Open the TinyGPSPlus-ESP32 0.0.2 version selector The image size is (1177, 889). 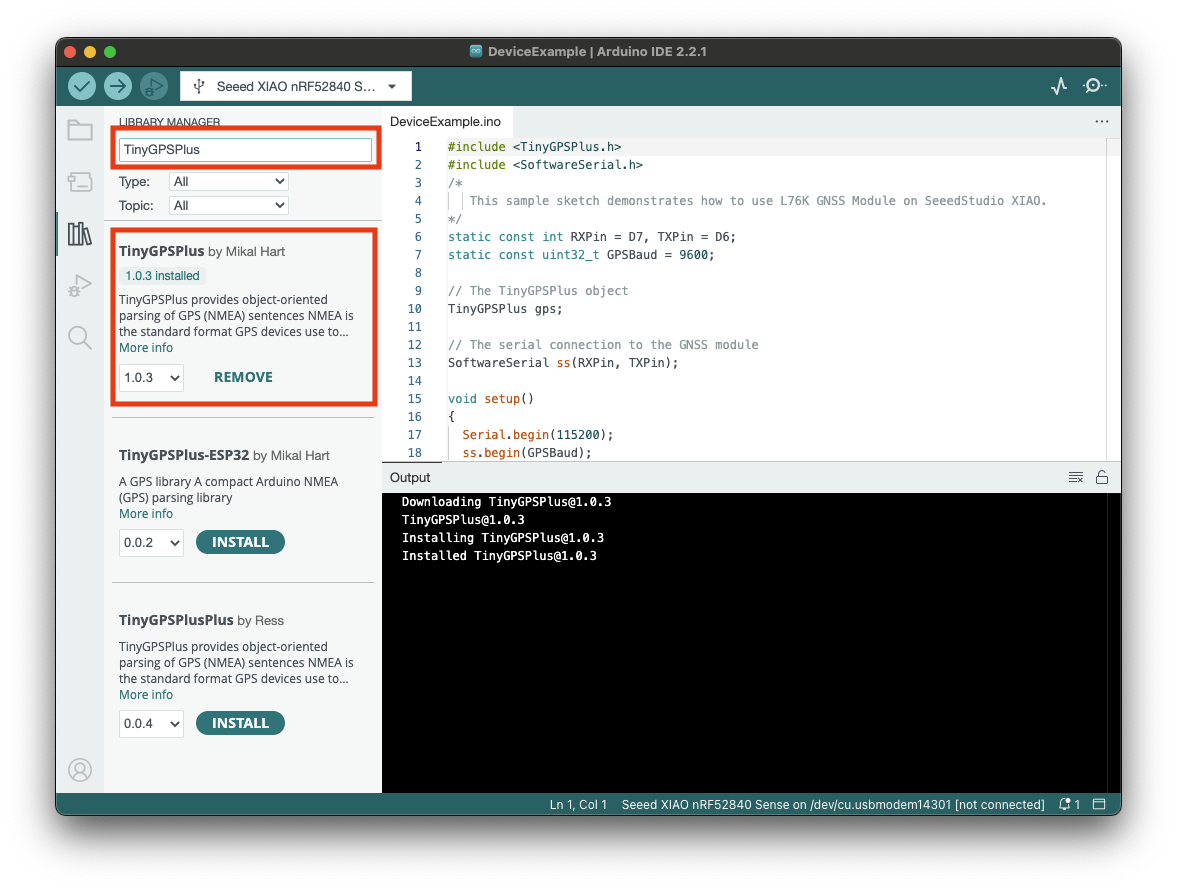tap(151, 543)
